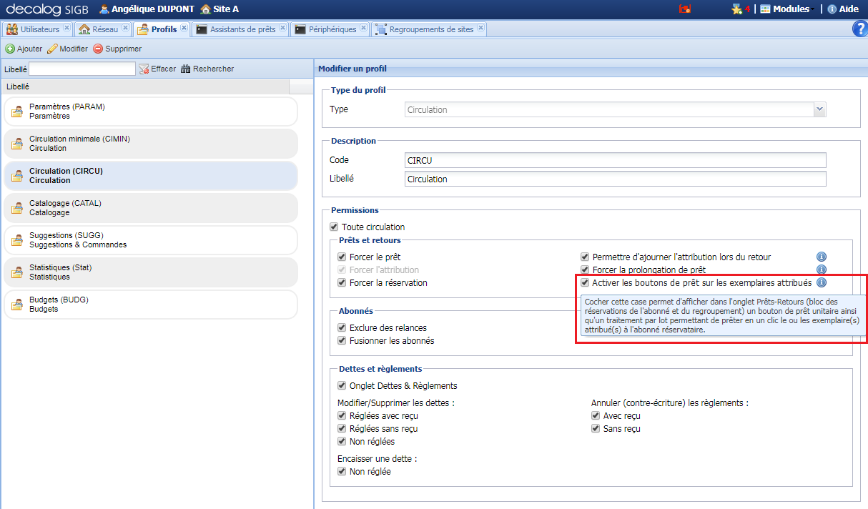The image size is (868, 509).
Task: Click info icon next to Forcer la prolongation
Action: pos(821,270)
